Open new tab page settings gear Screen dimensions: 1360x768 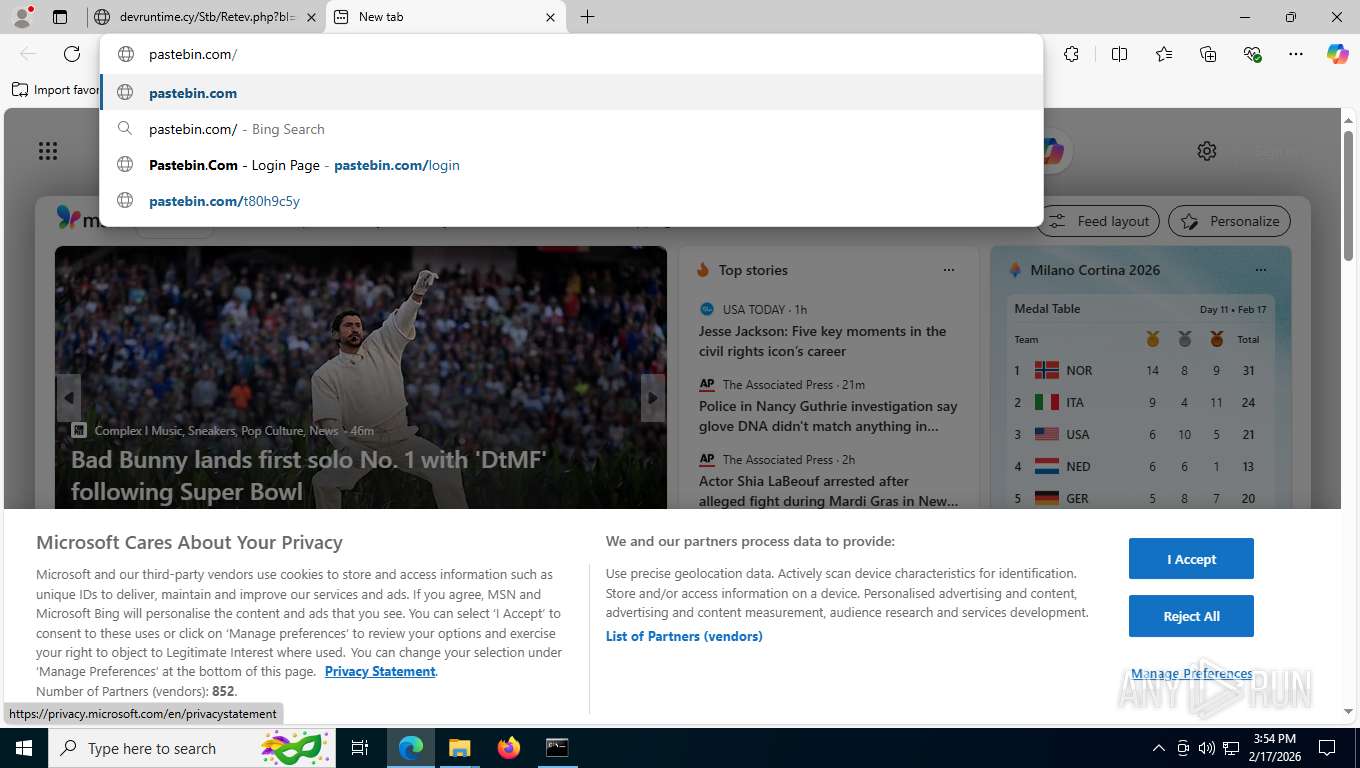coord(1207,151)
